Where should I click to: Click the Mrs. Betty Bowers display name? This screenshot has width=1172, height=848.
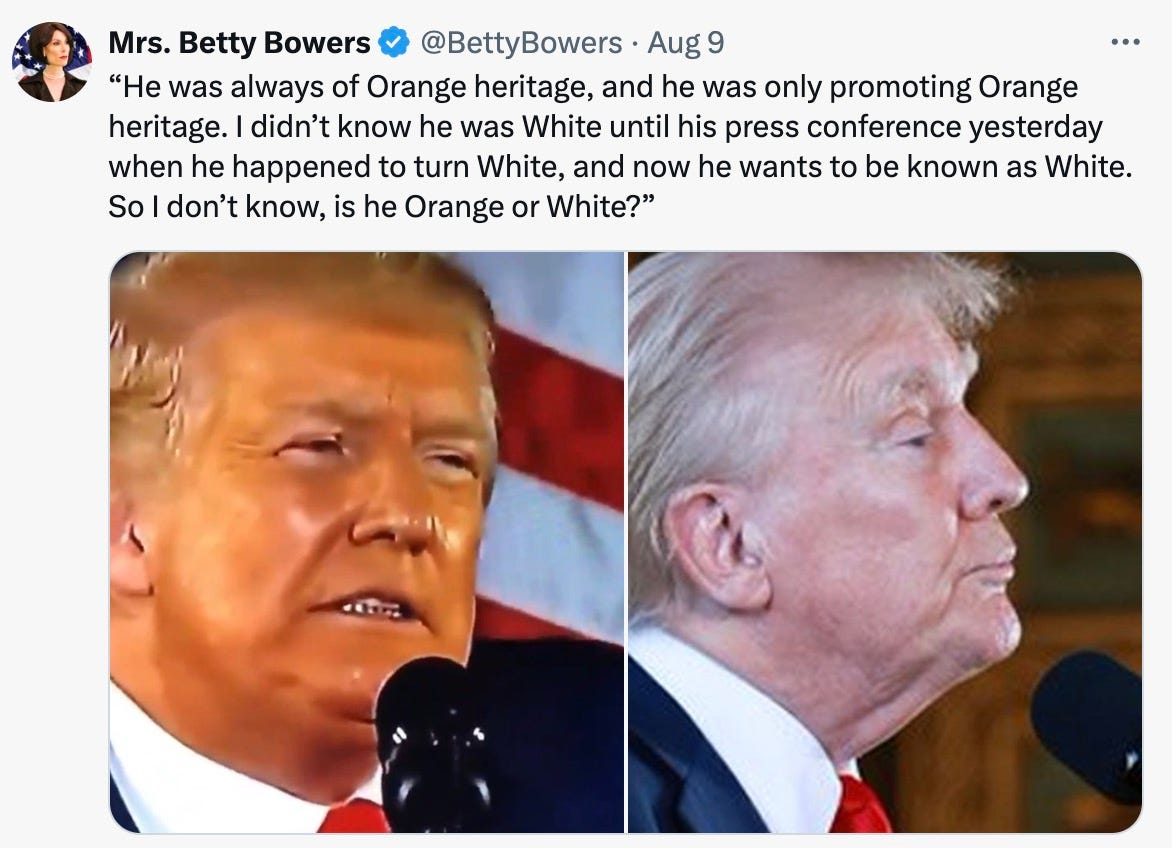pos(239,43)
